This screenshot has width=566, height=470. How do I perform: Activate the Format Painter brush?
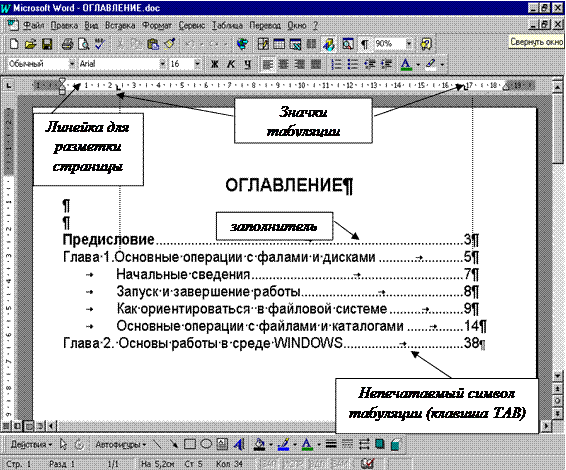point(169,44)
